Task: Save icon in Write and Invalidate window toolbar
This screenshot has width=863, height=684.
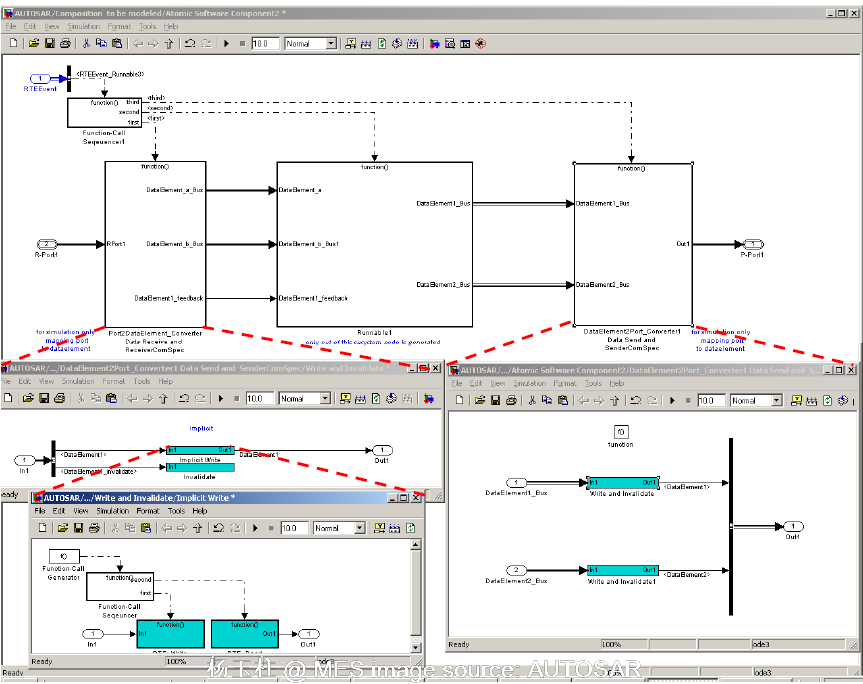Action: tap(44, 398)
